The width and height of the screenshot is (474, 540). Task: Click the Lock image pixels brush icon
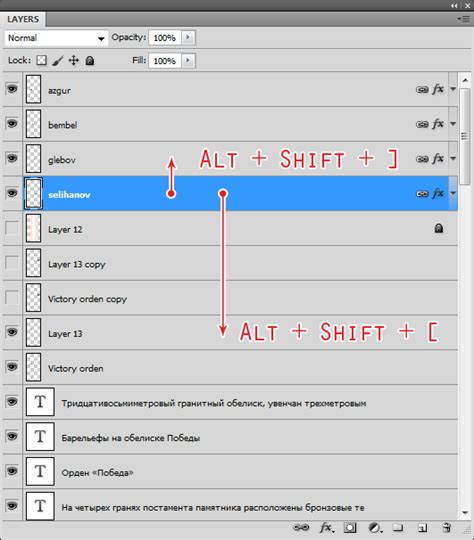point(58,61)
